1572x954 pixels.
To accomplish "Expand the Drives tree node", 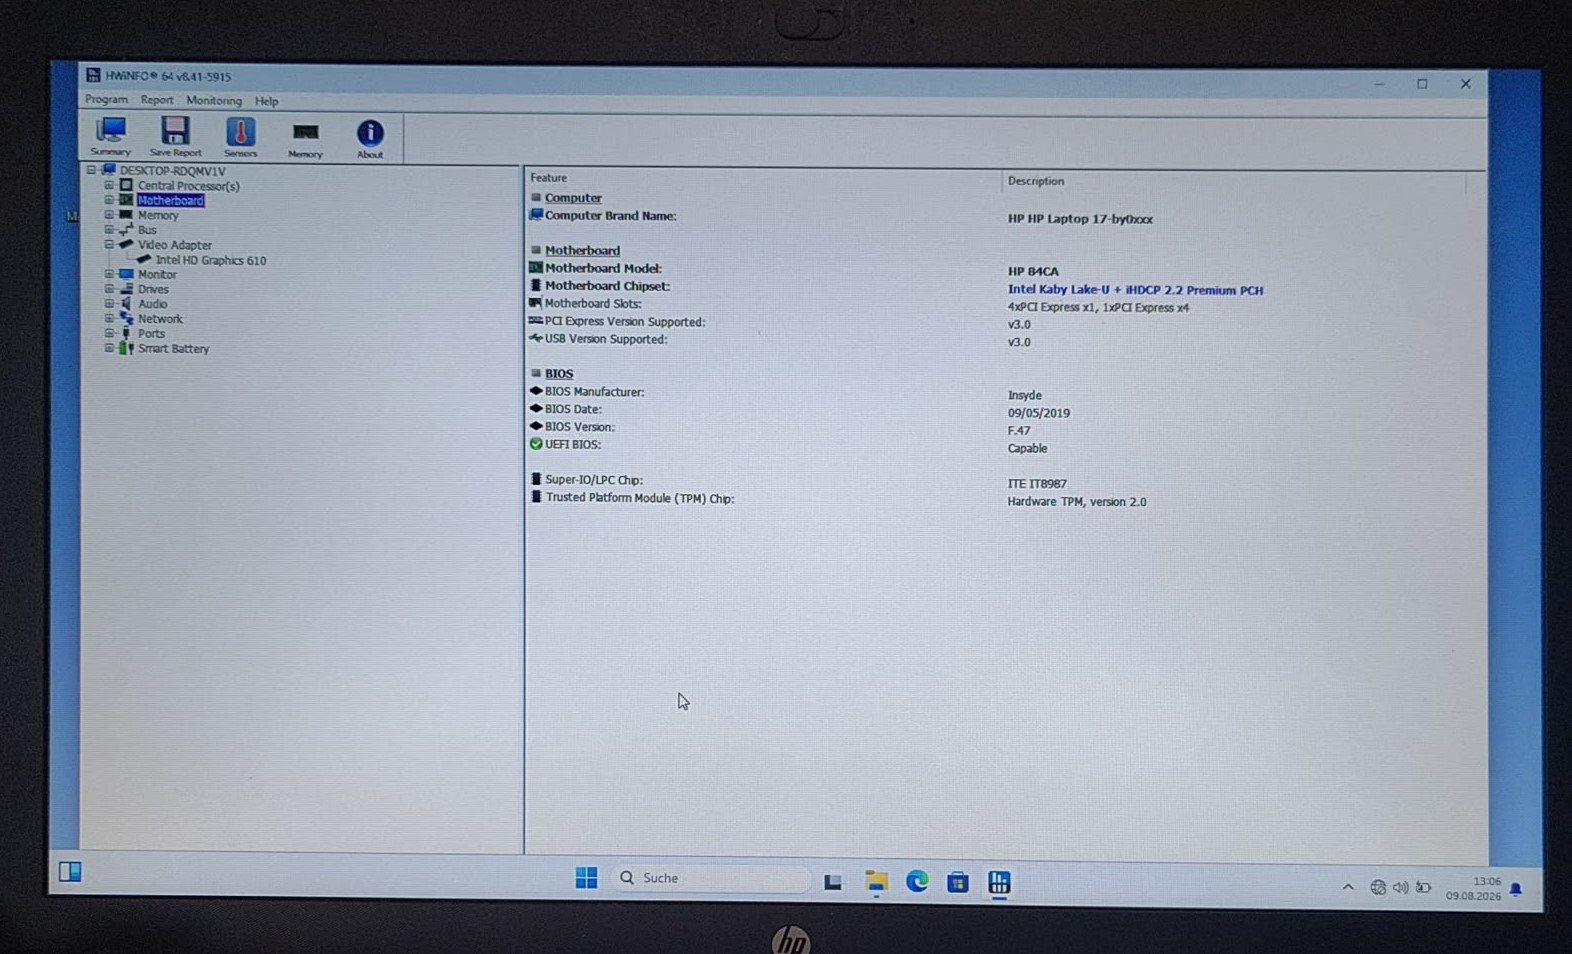I will (x=109, y=289).
